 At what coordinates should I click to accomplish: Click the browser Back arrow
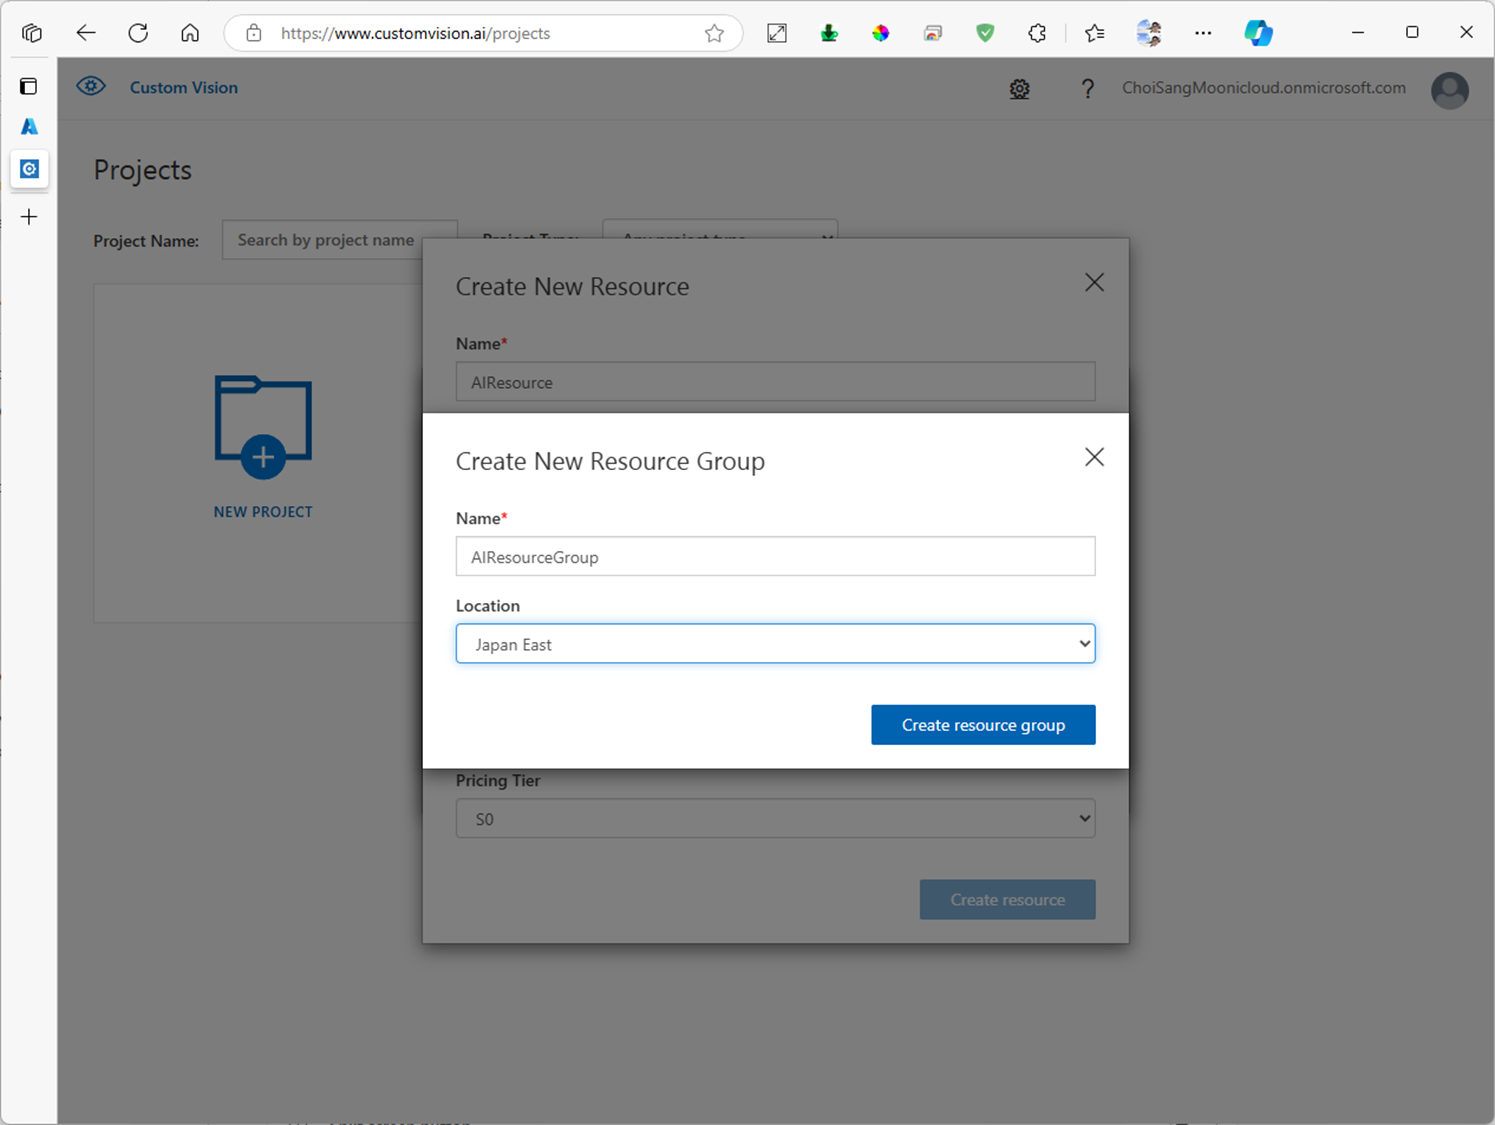click(86, 33)
